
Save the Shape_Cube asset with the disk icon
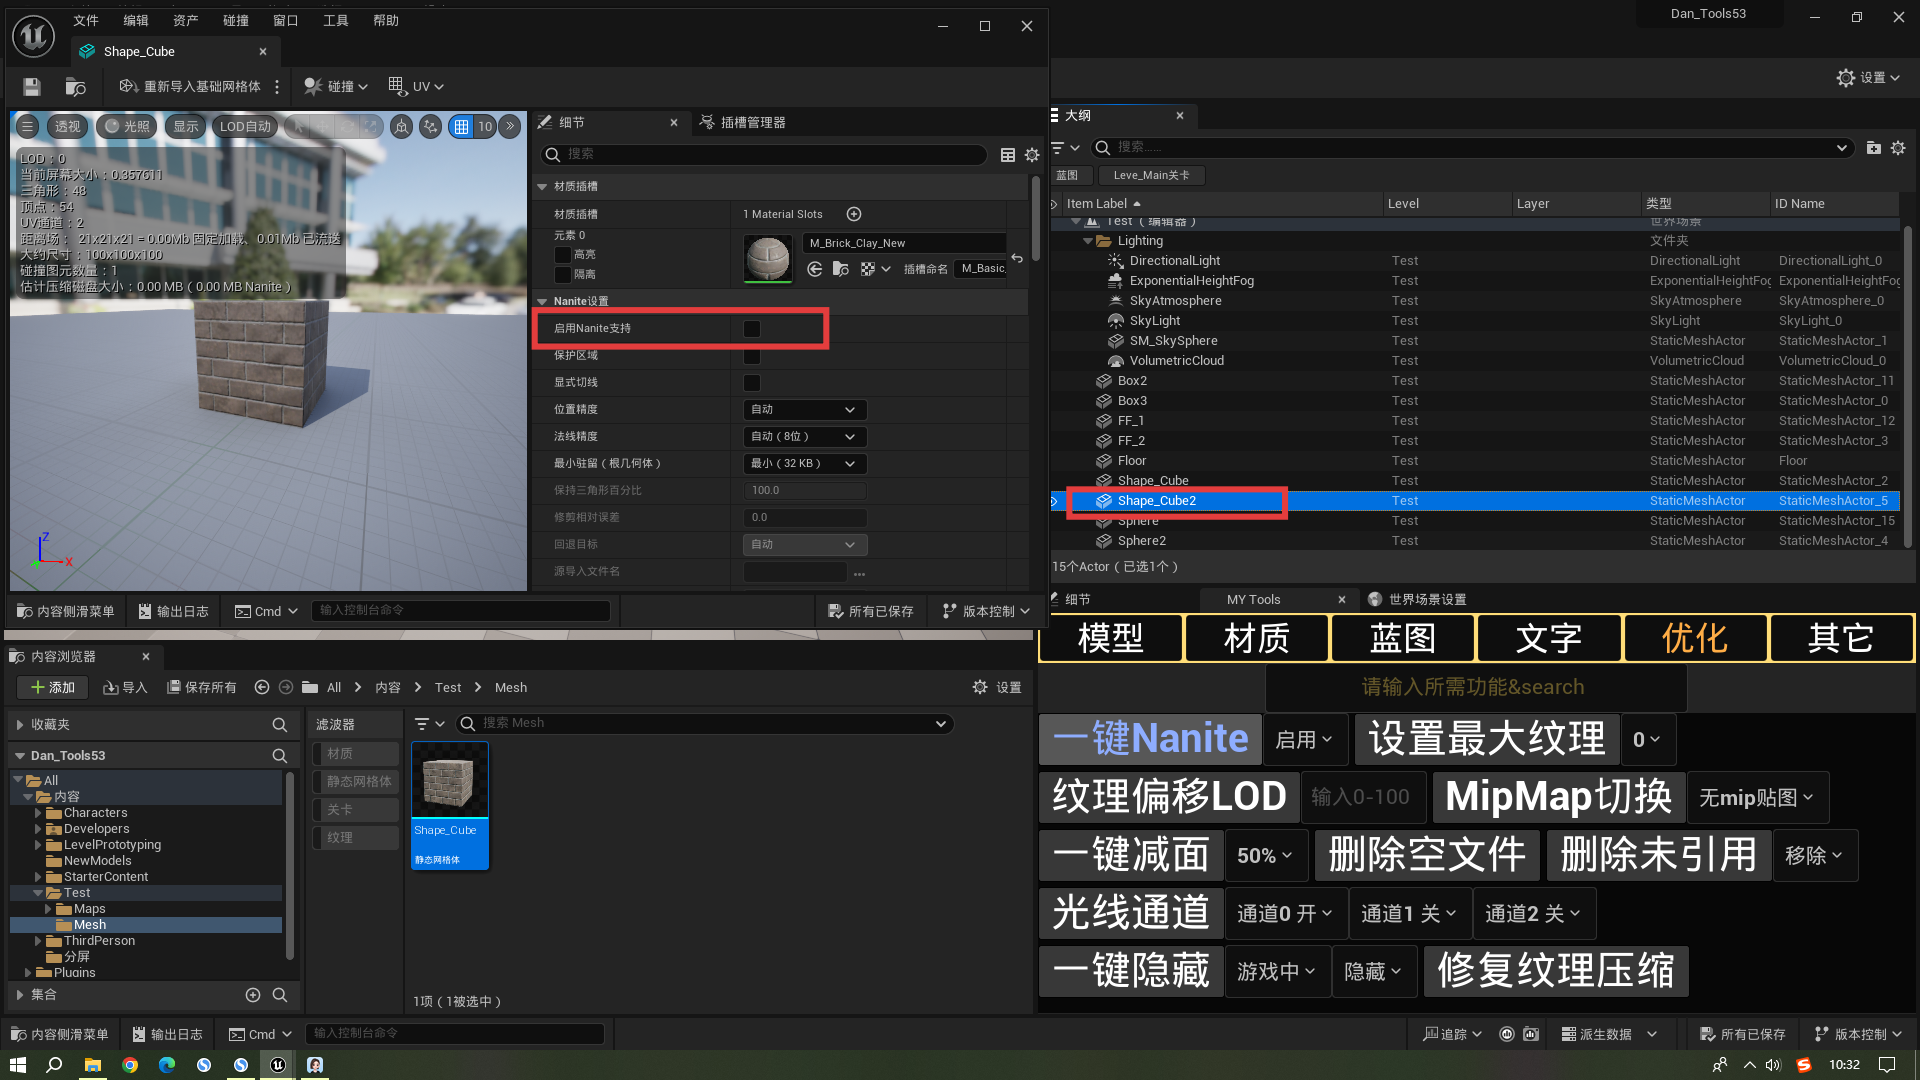click(x=31, y=87)
